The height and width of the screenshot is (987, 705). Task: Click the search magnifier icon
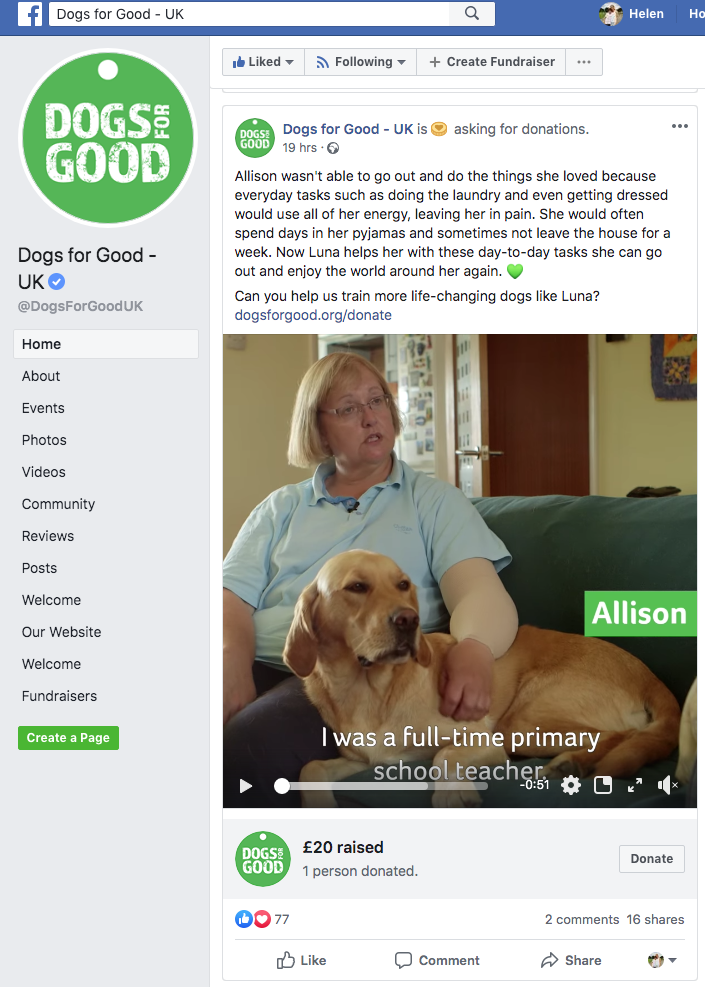(x=472, y=14)
